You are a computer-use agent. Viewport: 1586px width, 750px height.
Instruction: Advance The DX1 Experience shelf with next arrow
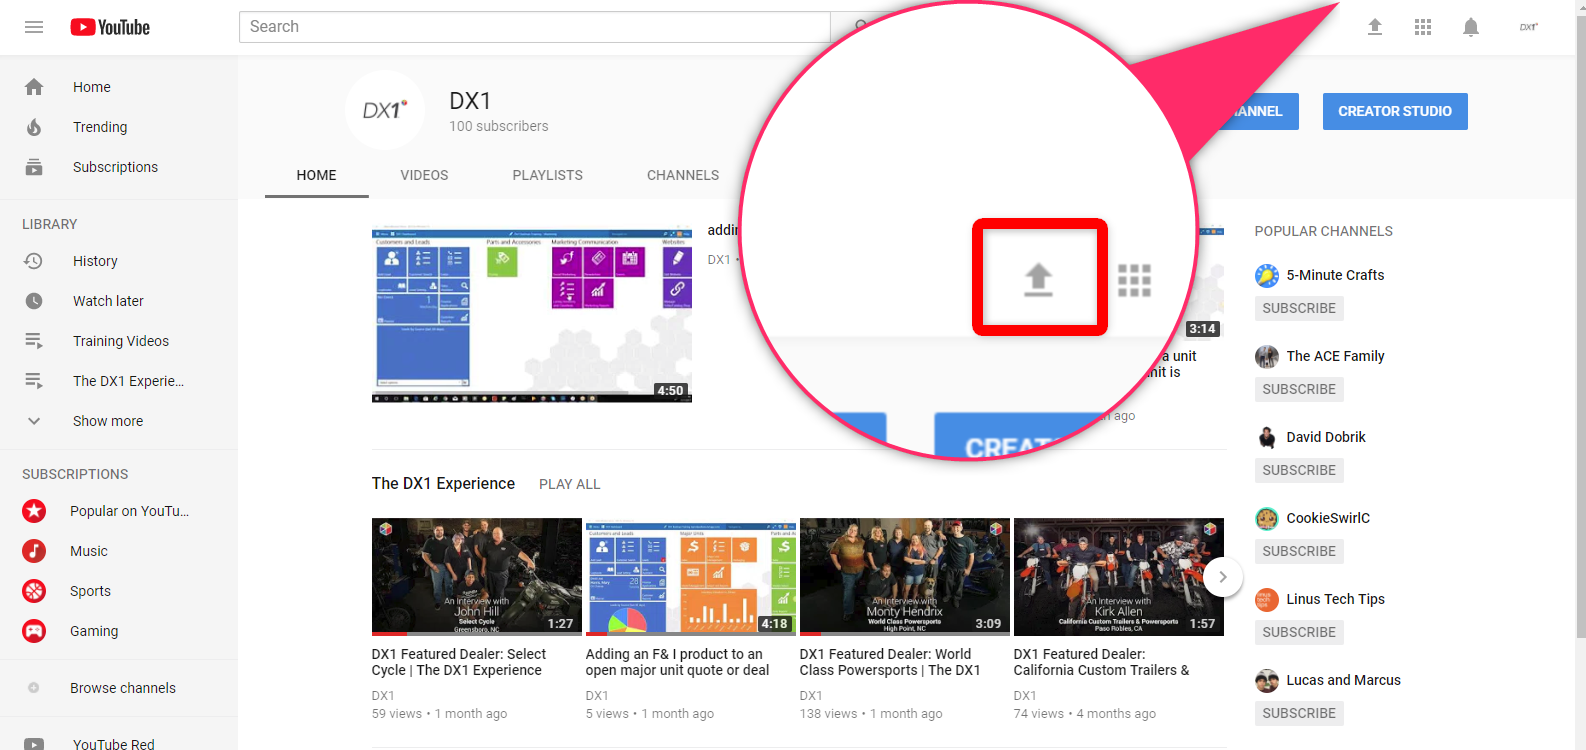[1222, 577]
